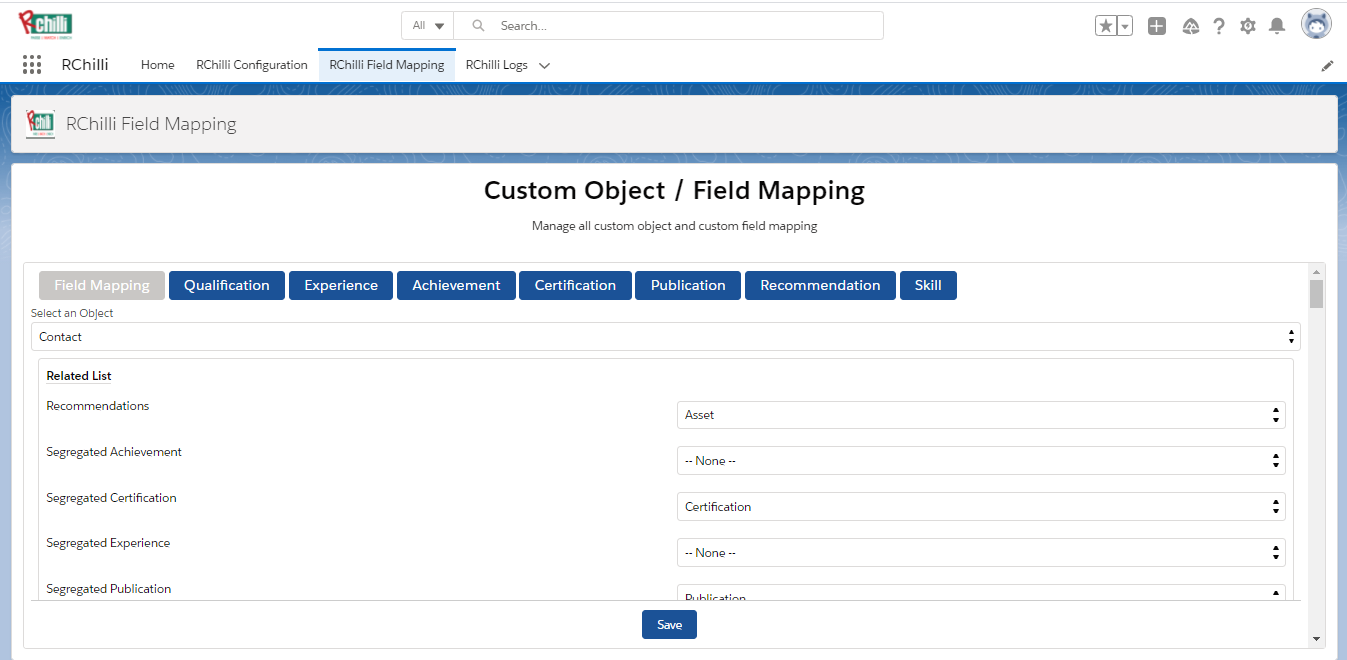Open the Salesforce Help question mark icon

click(1218, 26)
